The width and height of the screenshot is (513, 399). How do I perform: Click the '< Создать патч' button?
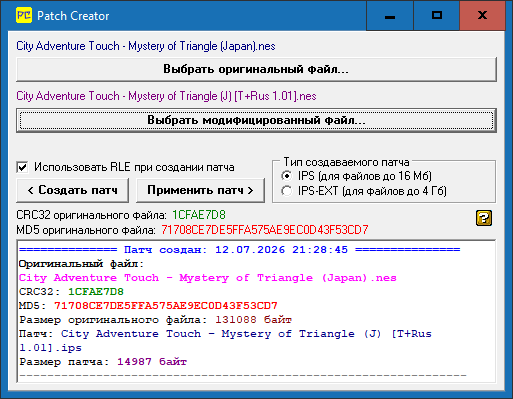point(72,190)
